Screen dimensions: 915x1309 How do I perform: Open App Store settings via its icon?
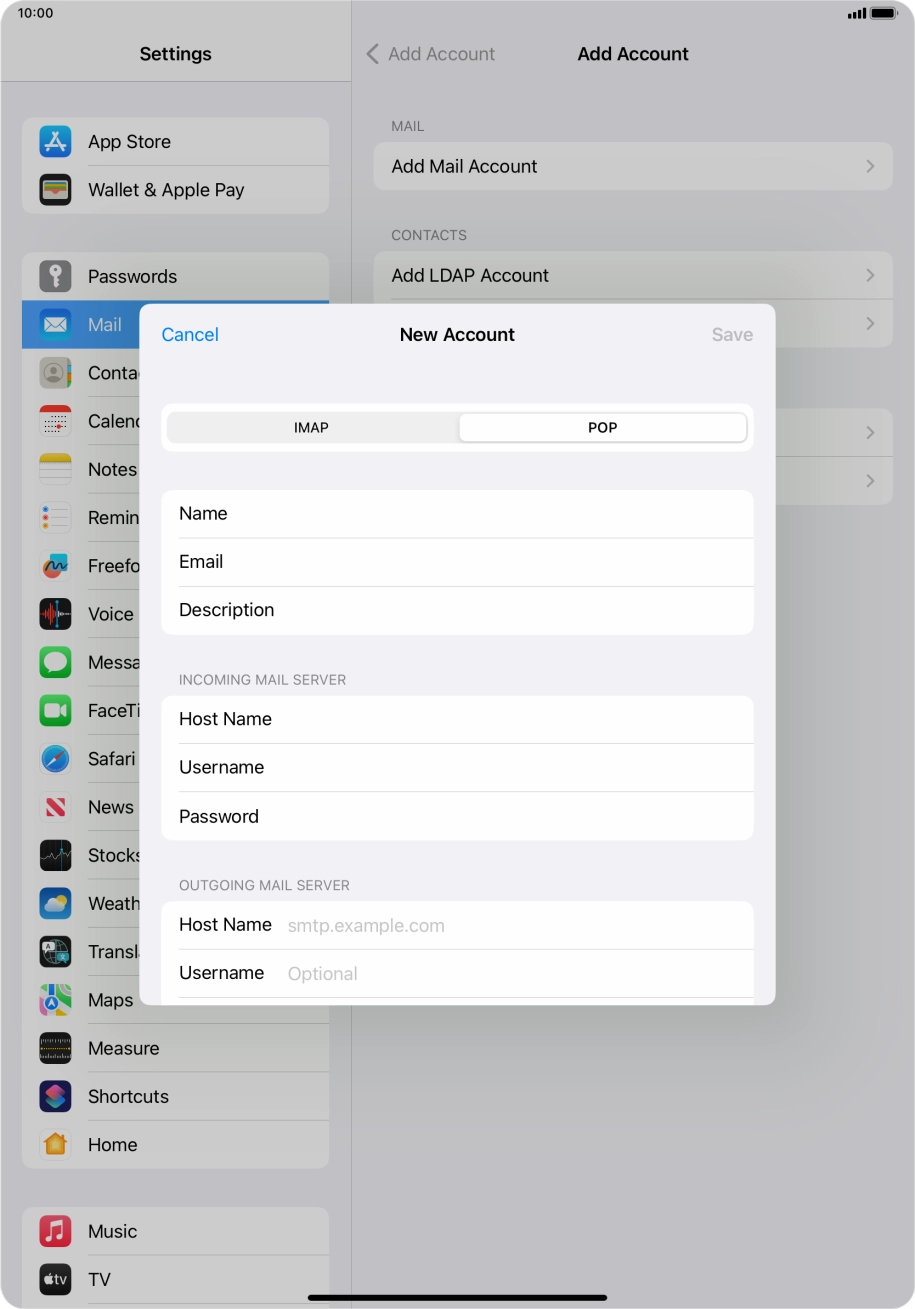(x=55, y=141)
